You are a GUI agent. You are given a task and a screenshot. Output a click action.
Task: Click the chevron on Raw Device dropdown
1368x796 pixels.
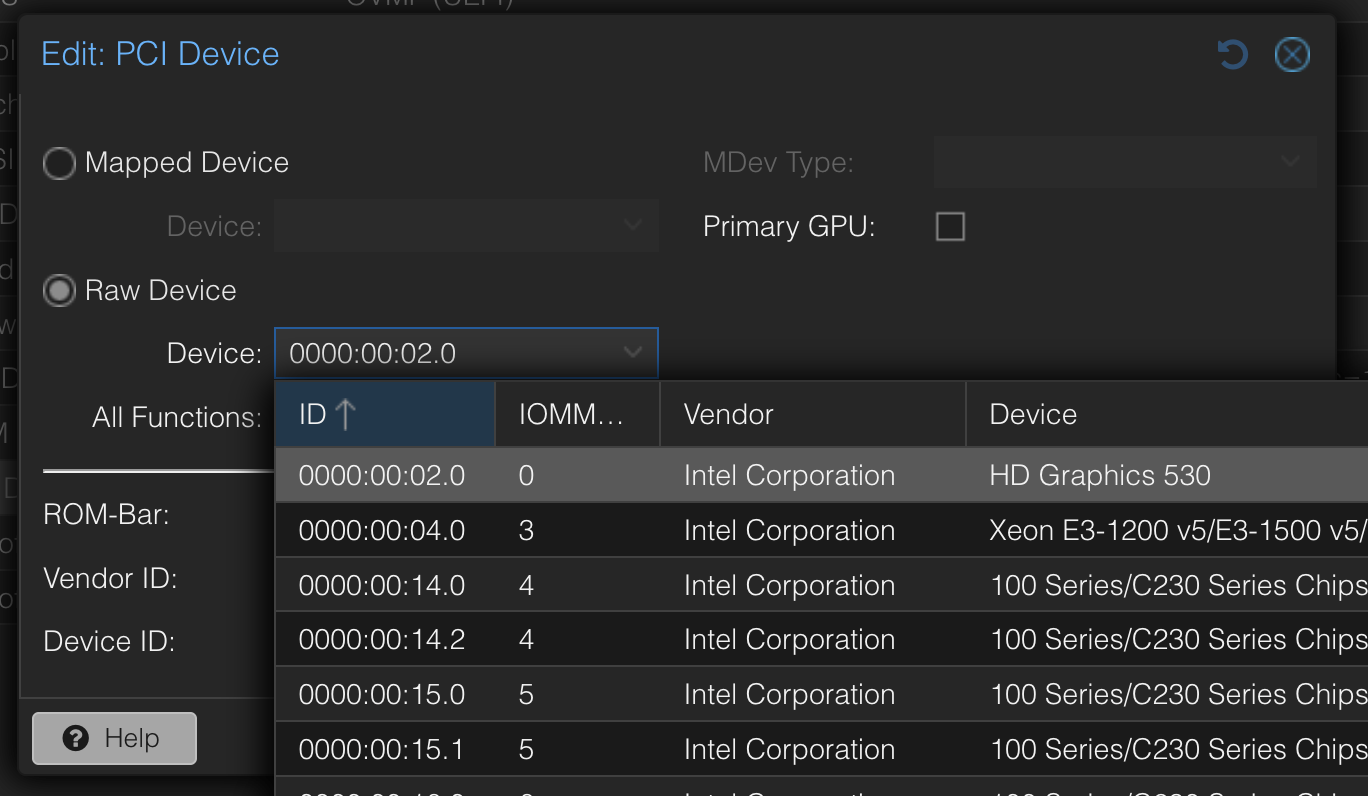[632, 352]
